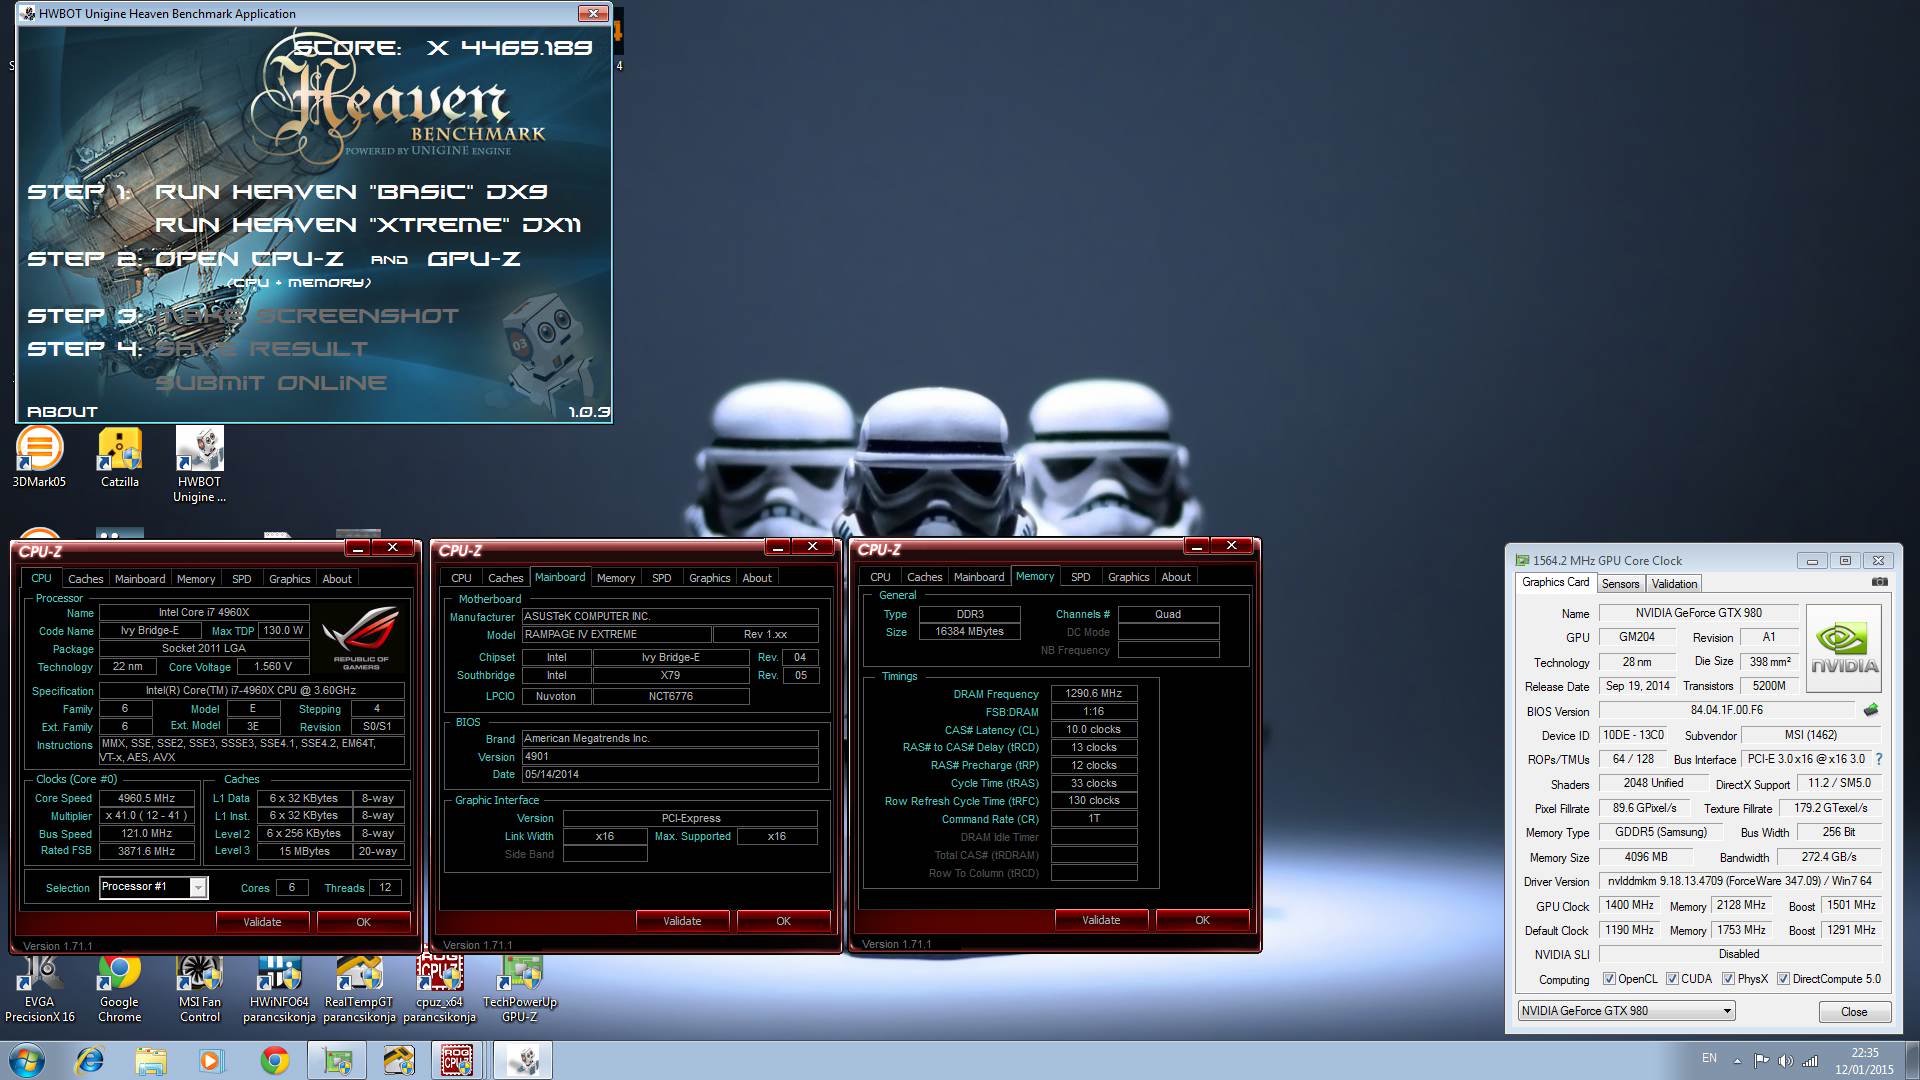This screenshot has width=1920, height=1080.
Task: Click the ROG CPU-Z taskbar icon
Action: pyautogui.click(x=457, y=1060)
